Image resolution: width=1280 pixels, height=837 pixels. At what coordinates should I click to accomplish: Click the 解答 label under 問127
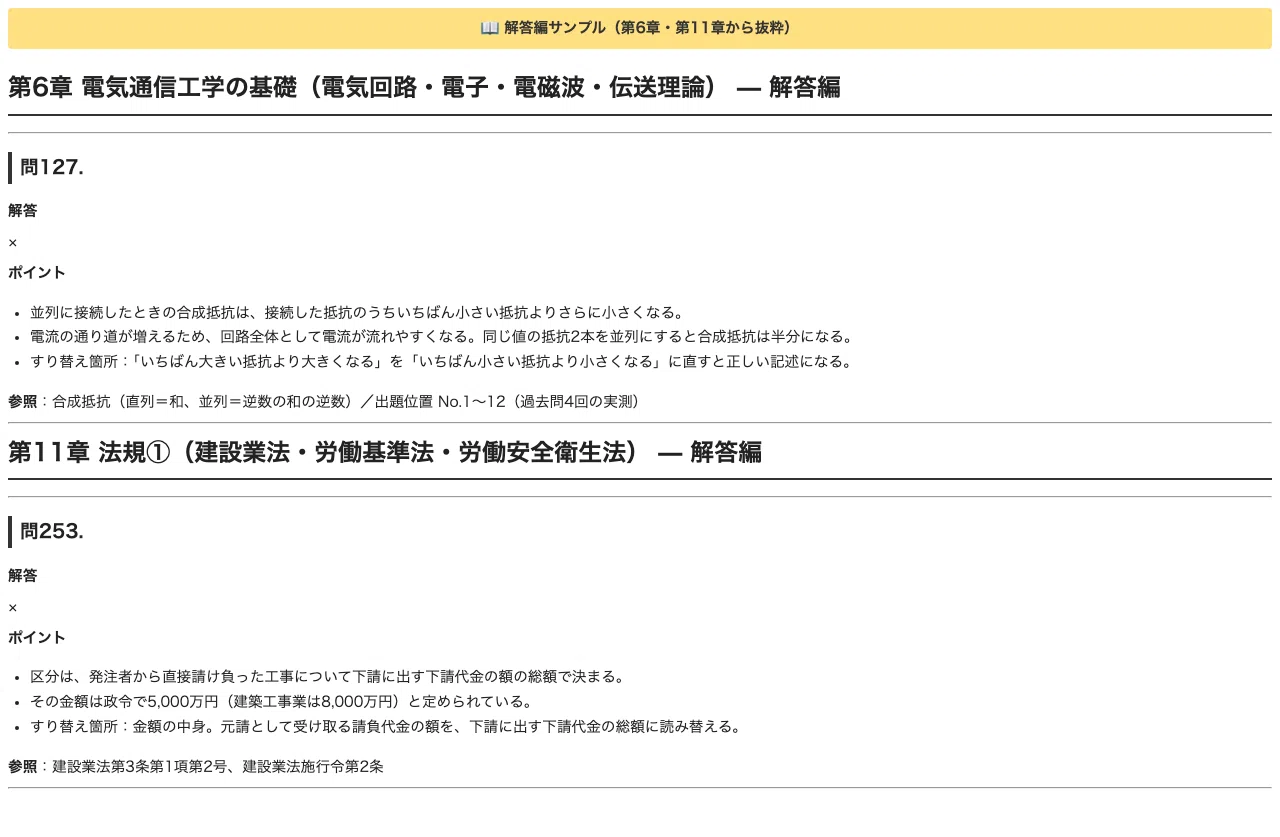coord(23,211)
